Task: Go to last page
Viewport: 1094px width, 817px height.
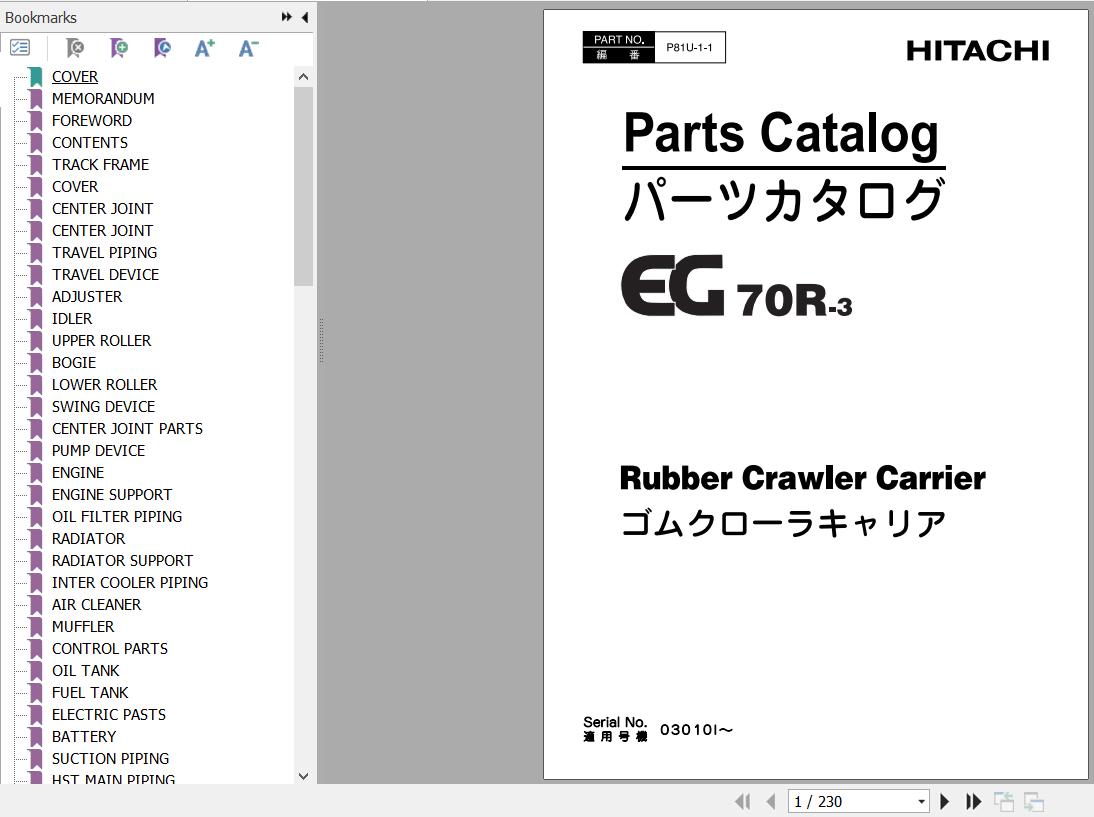Action: [973, 802]
